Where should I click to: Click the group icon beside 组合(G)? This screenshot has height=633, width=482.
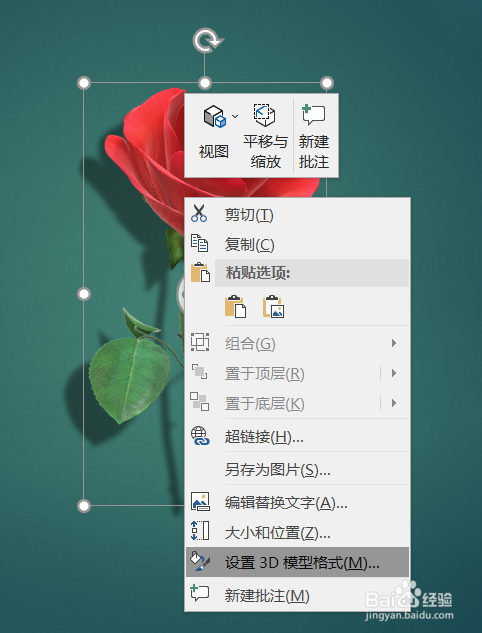coord(200,342)
